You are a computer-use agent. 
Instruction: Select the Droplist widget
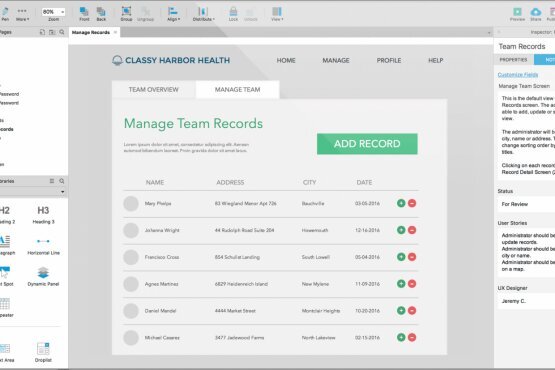click(43, 352)
